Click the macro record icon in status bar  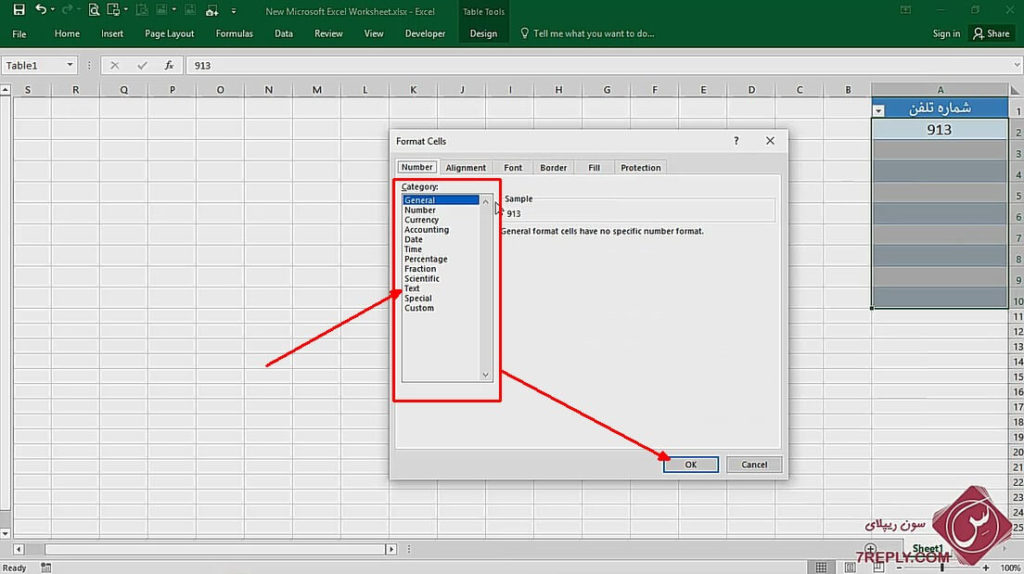tap(46, 567)
